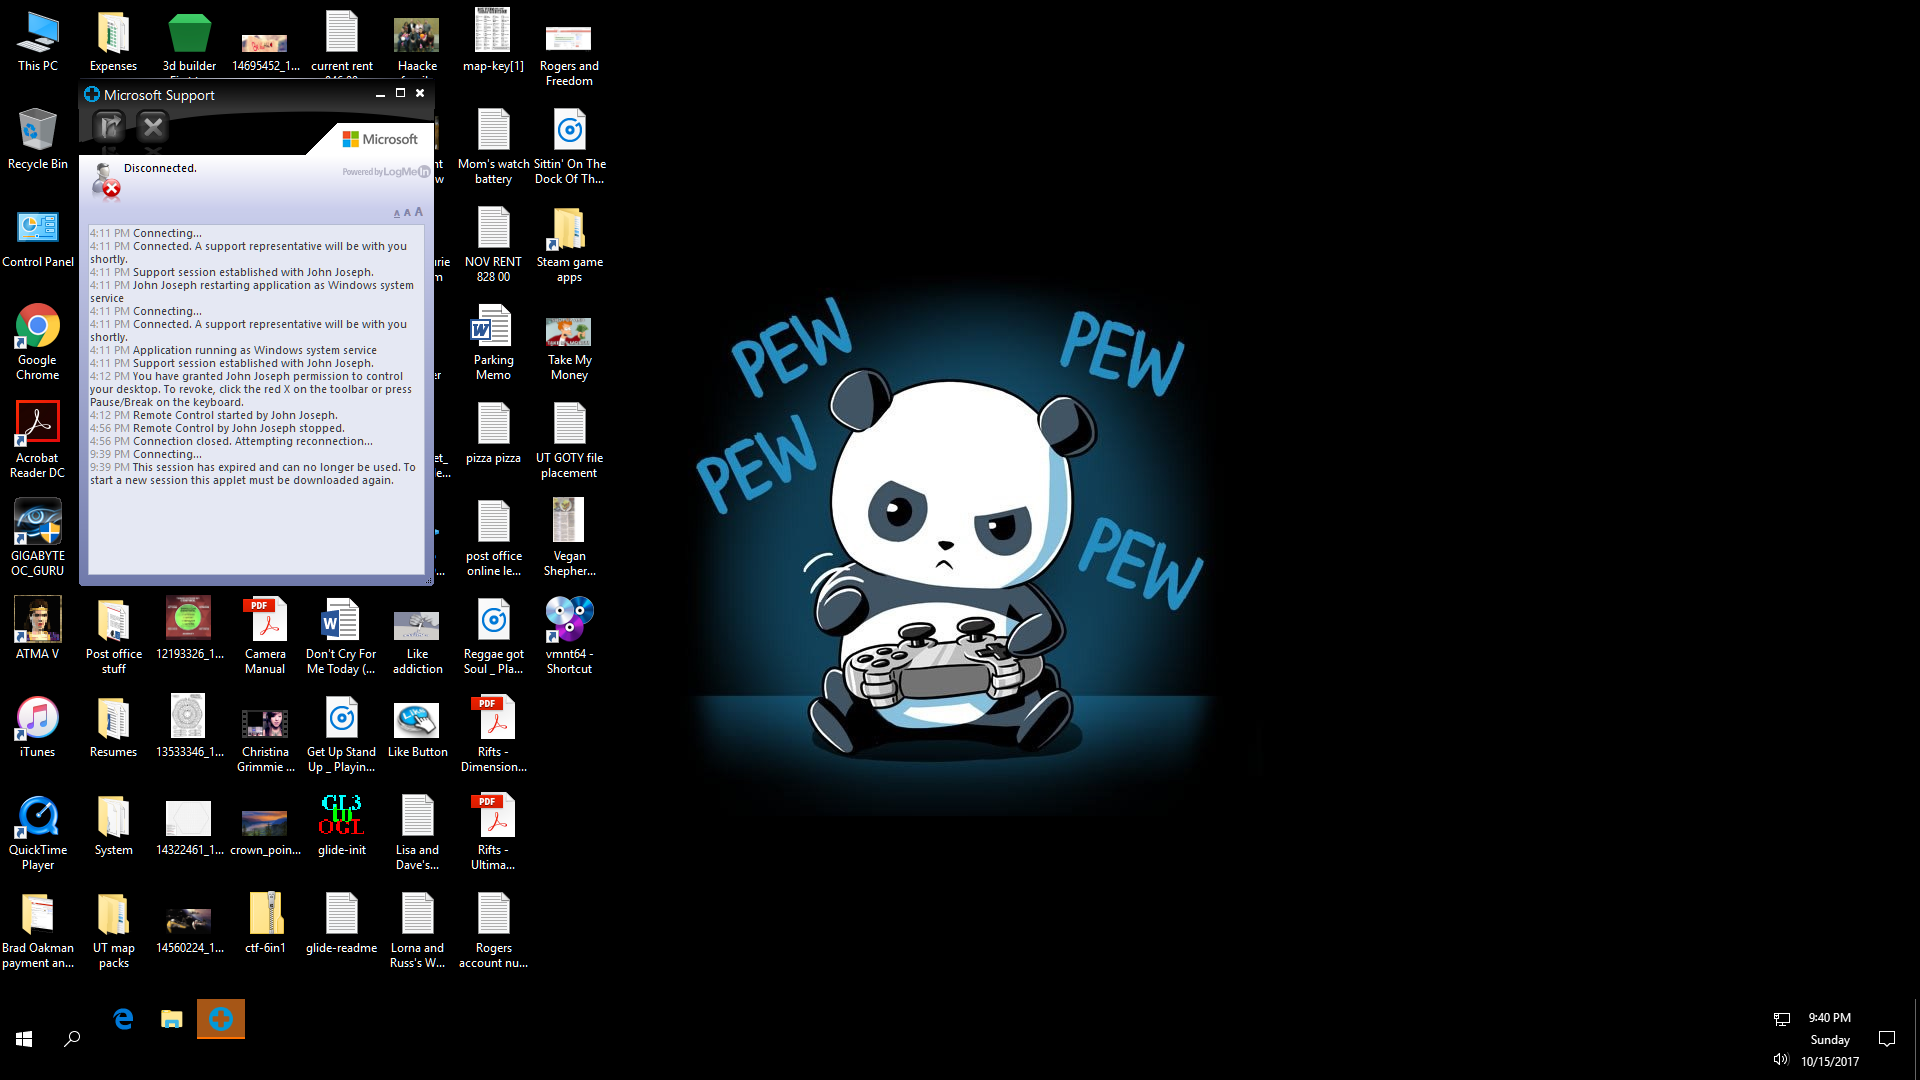The image size is (1920, 1080).
Task: Select the ATMA V desktop icon
Action: (37, 628)
